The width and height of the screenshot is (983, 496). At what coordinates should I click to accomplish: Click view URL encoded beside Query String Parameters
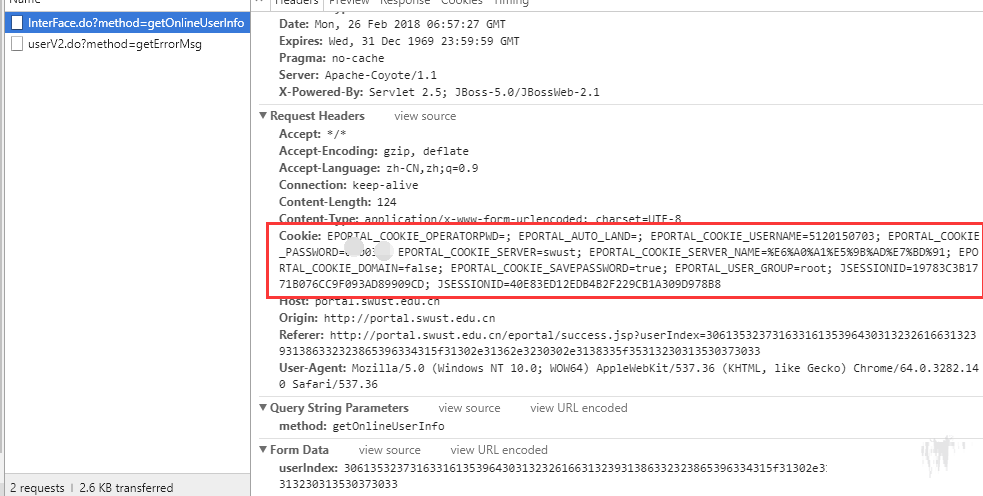579,408
